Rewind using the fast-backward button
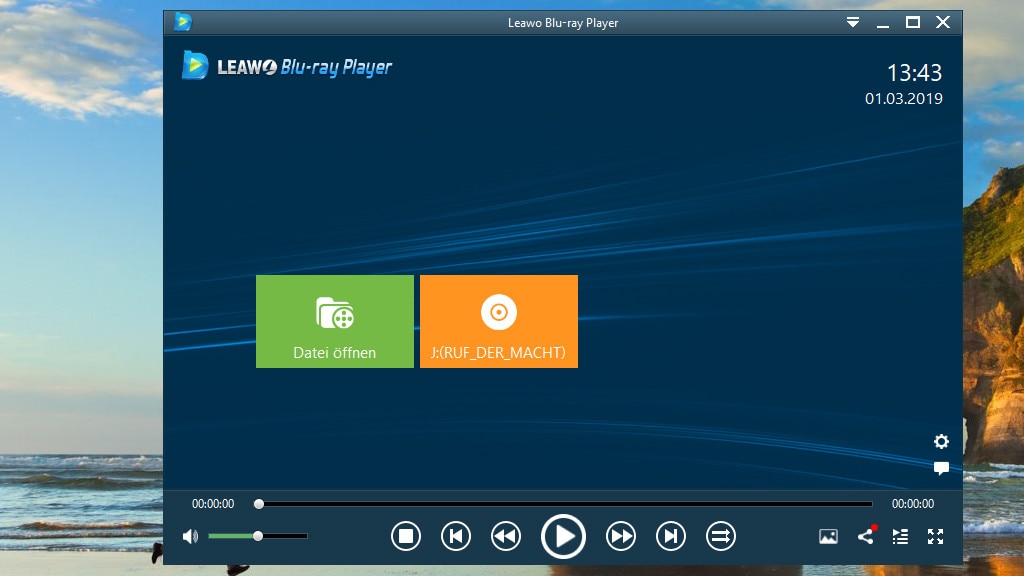This screenshot has height=576, width=1024. [506, 536]
